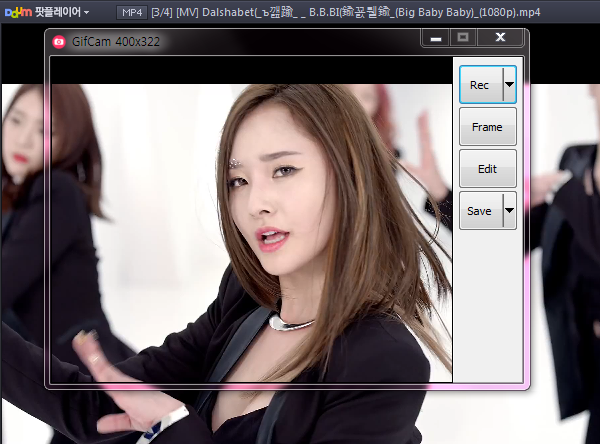
Task: Minimize the GifCam window
Action: (435, 38)
